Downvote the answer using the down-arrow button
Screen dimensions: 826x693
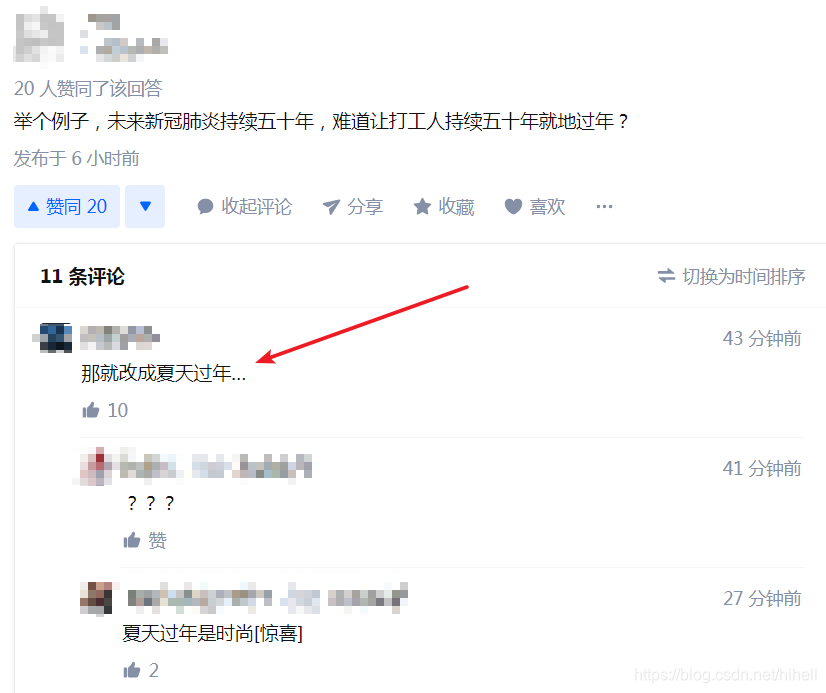(145, 206)
